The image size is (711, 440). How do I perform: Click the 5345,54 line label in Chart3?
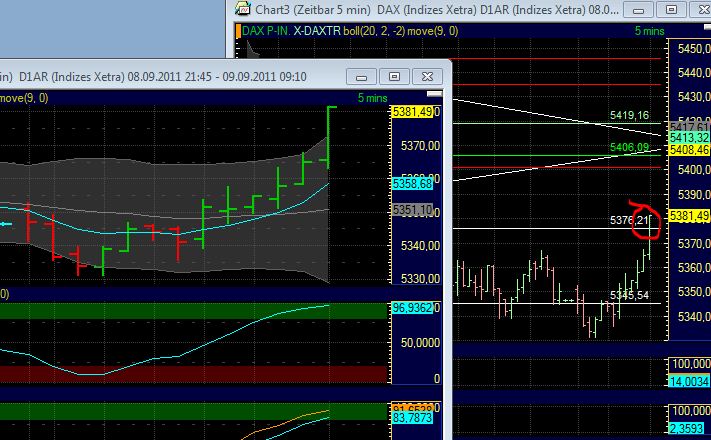(629, 295)
